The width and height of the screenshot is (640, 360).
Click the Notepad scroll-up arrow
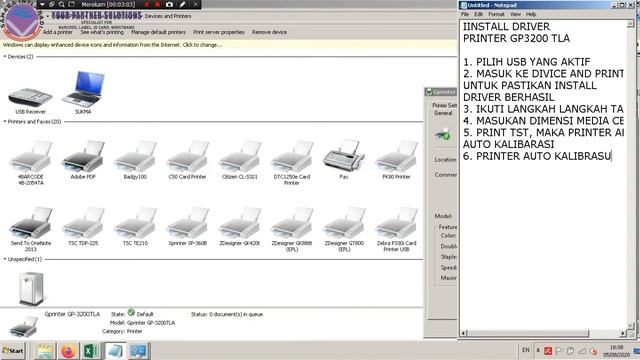(630, 23)
